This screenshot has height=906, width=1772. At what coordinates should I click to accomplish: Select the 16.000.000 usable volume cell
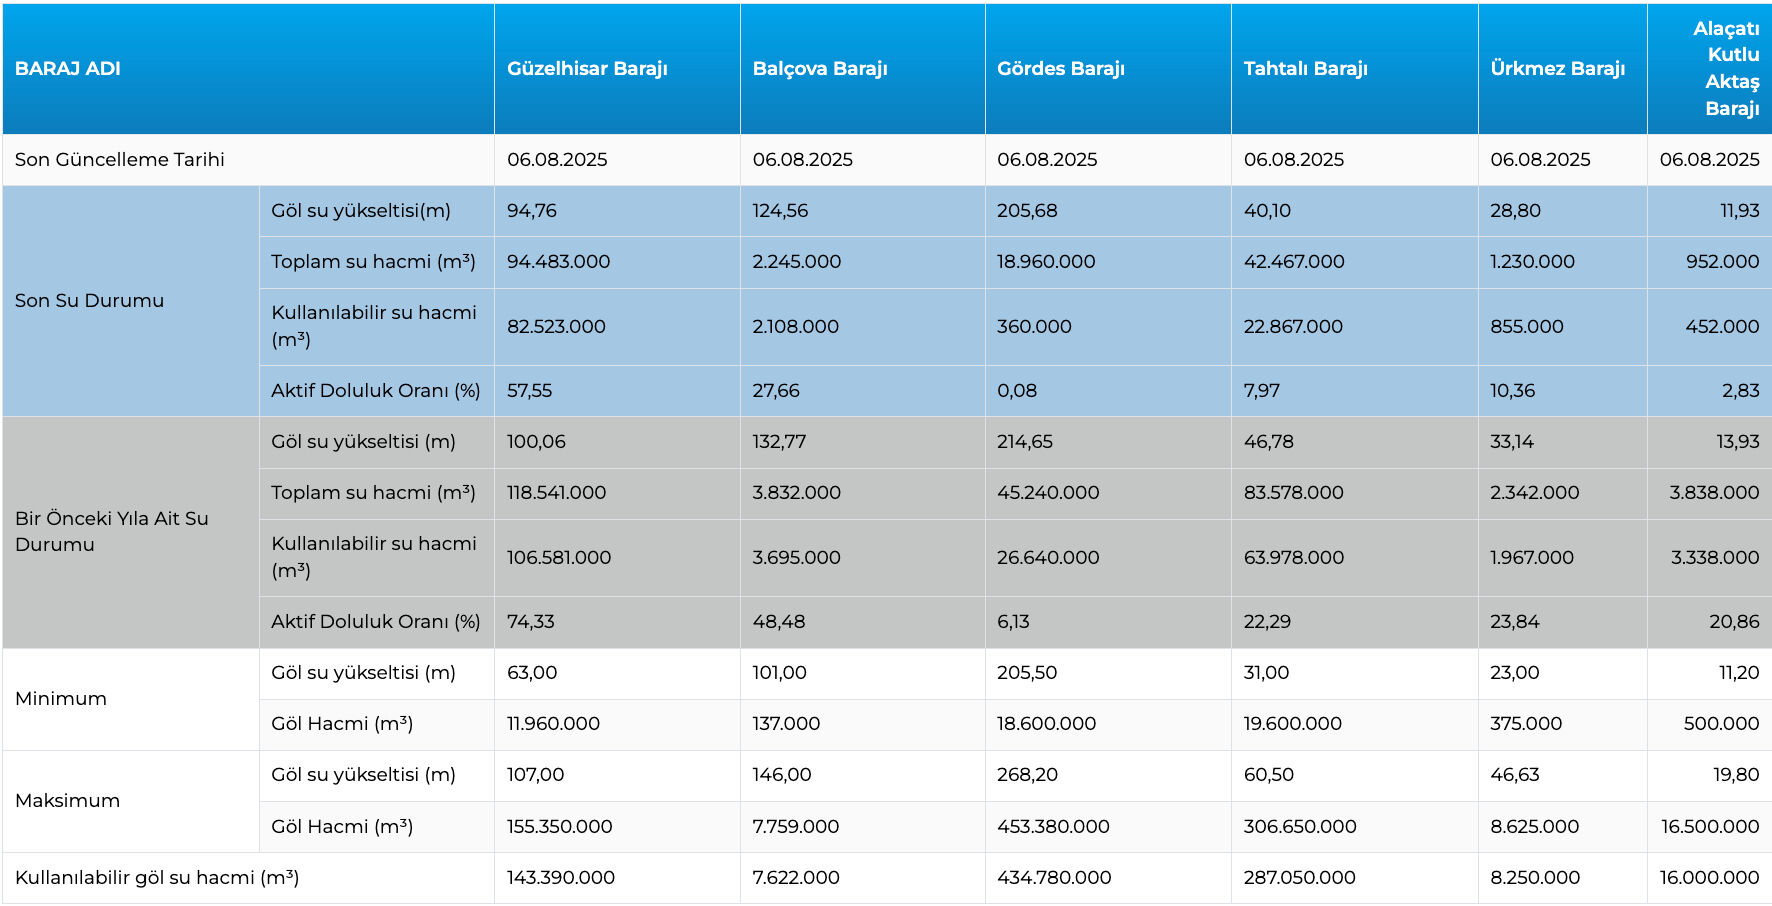point(1708,878)
